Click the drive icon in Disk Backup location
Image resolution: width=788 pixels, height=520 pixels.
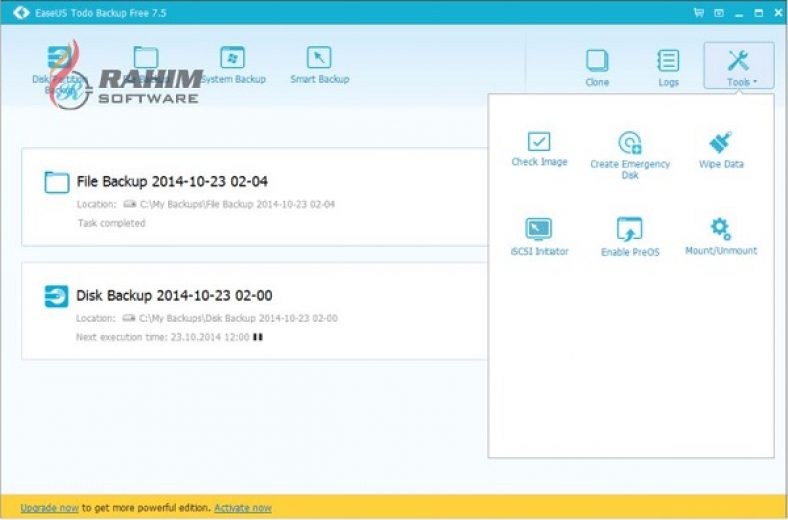tap(129, 318)
